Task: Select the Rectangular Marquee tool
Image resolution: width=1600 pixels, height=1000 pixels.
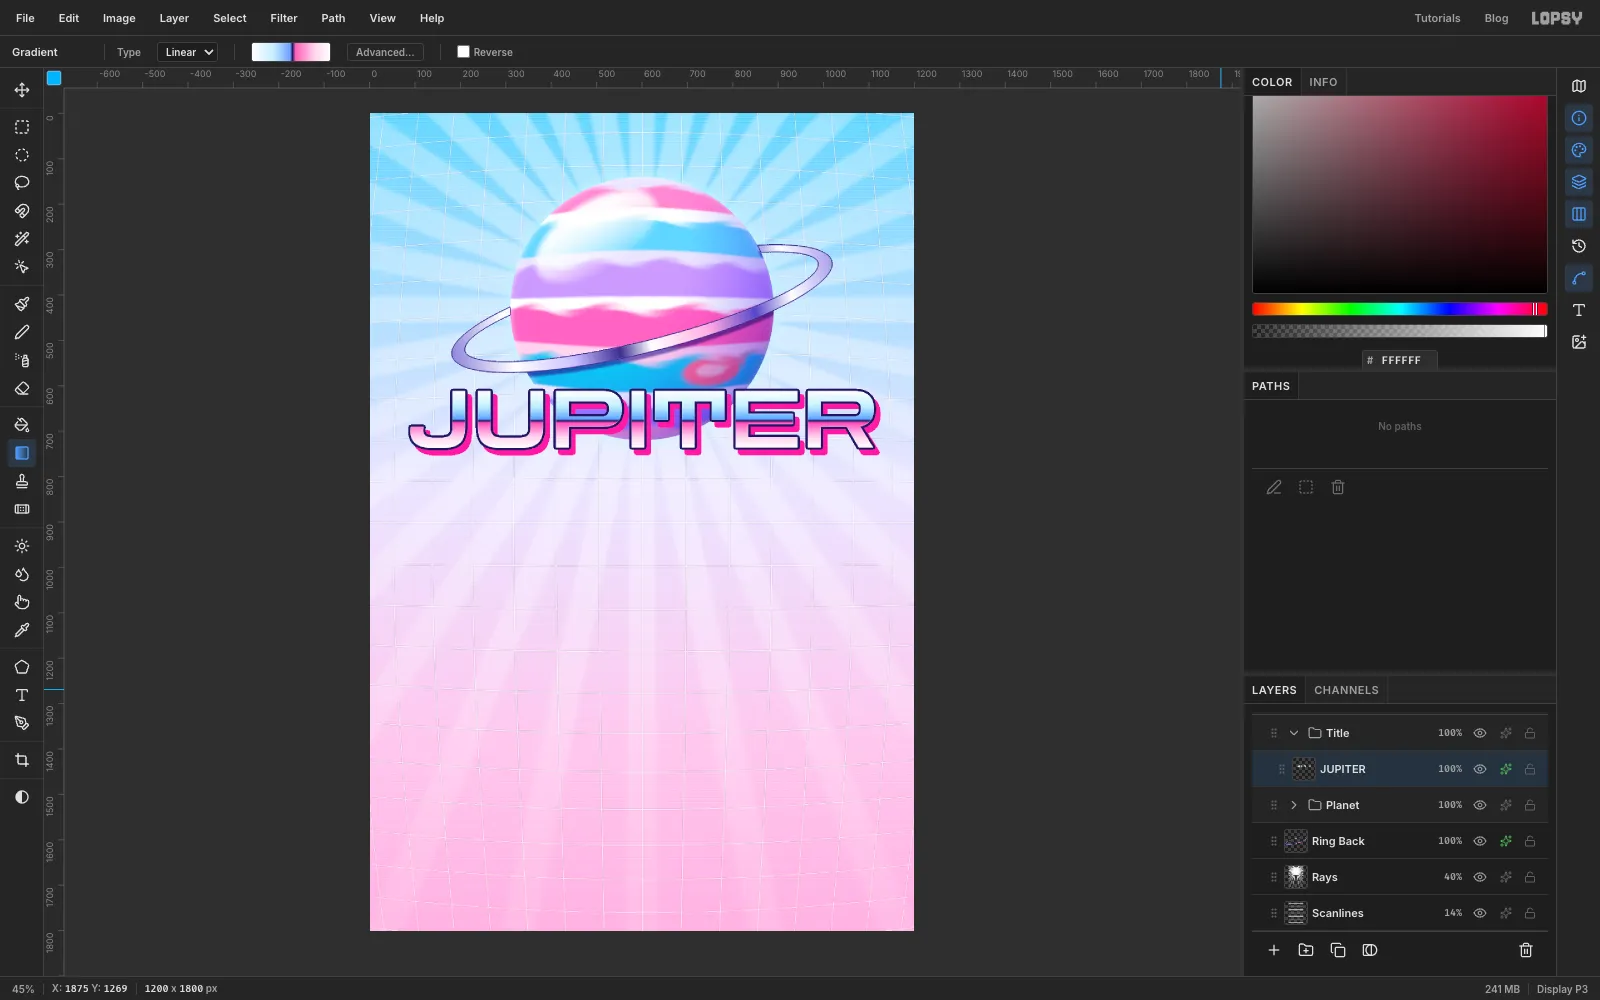Action: (x=22, y=127)
